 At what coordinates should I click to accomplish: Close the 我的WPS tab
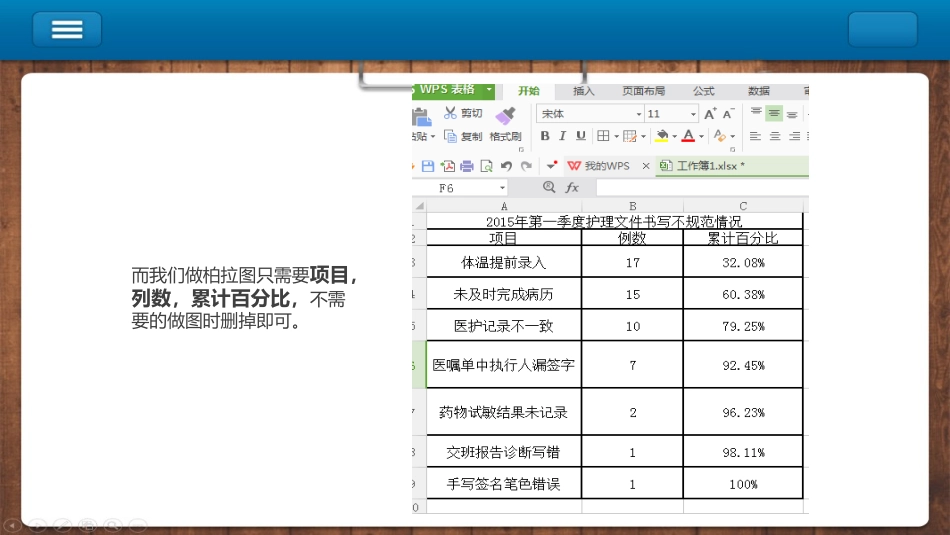[646, 165]
